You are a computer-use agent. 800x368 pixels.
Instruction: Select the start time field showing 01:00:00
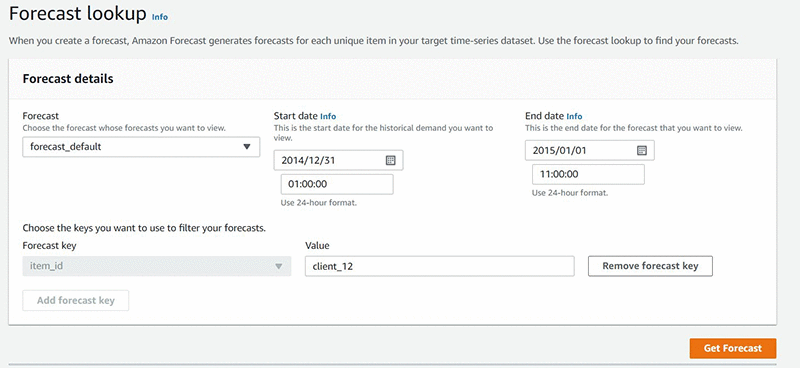(x=337, y=184)
